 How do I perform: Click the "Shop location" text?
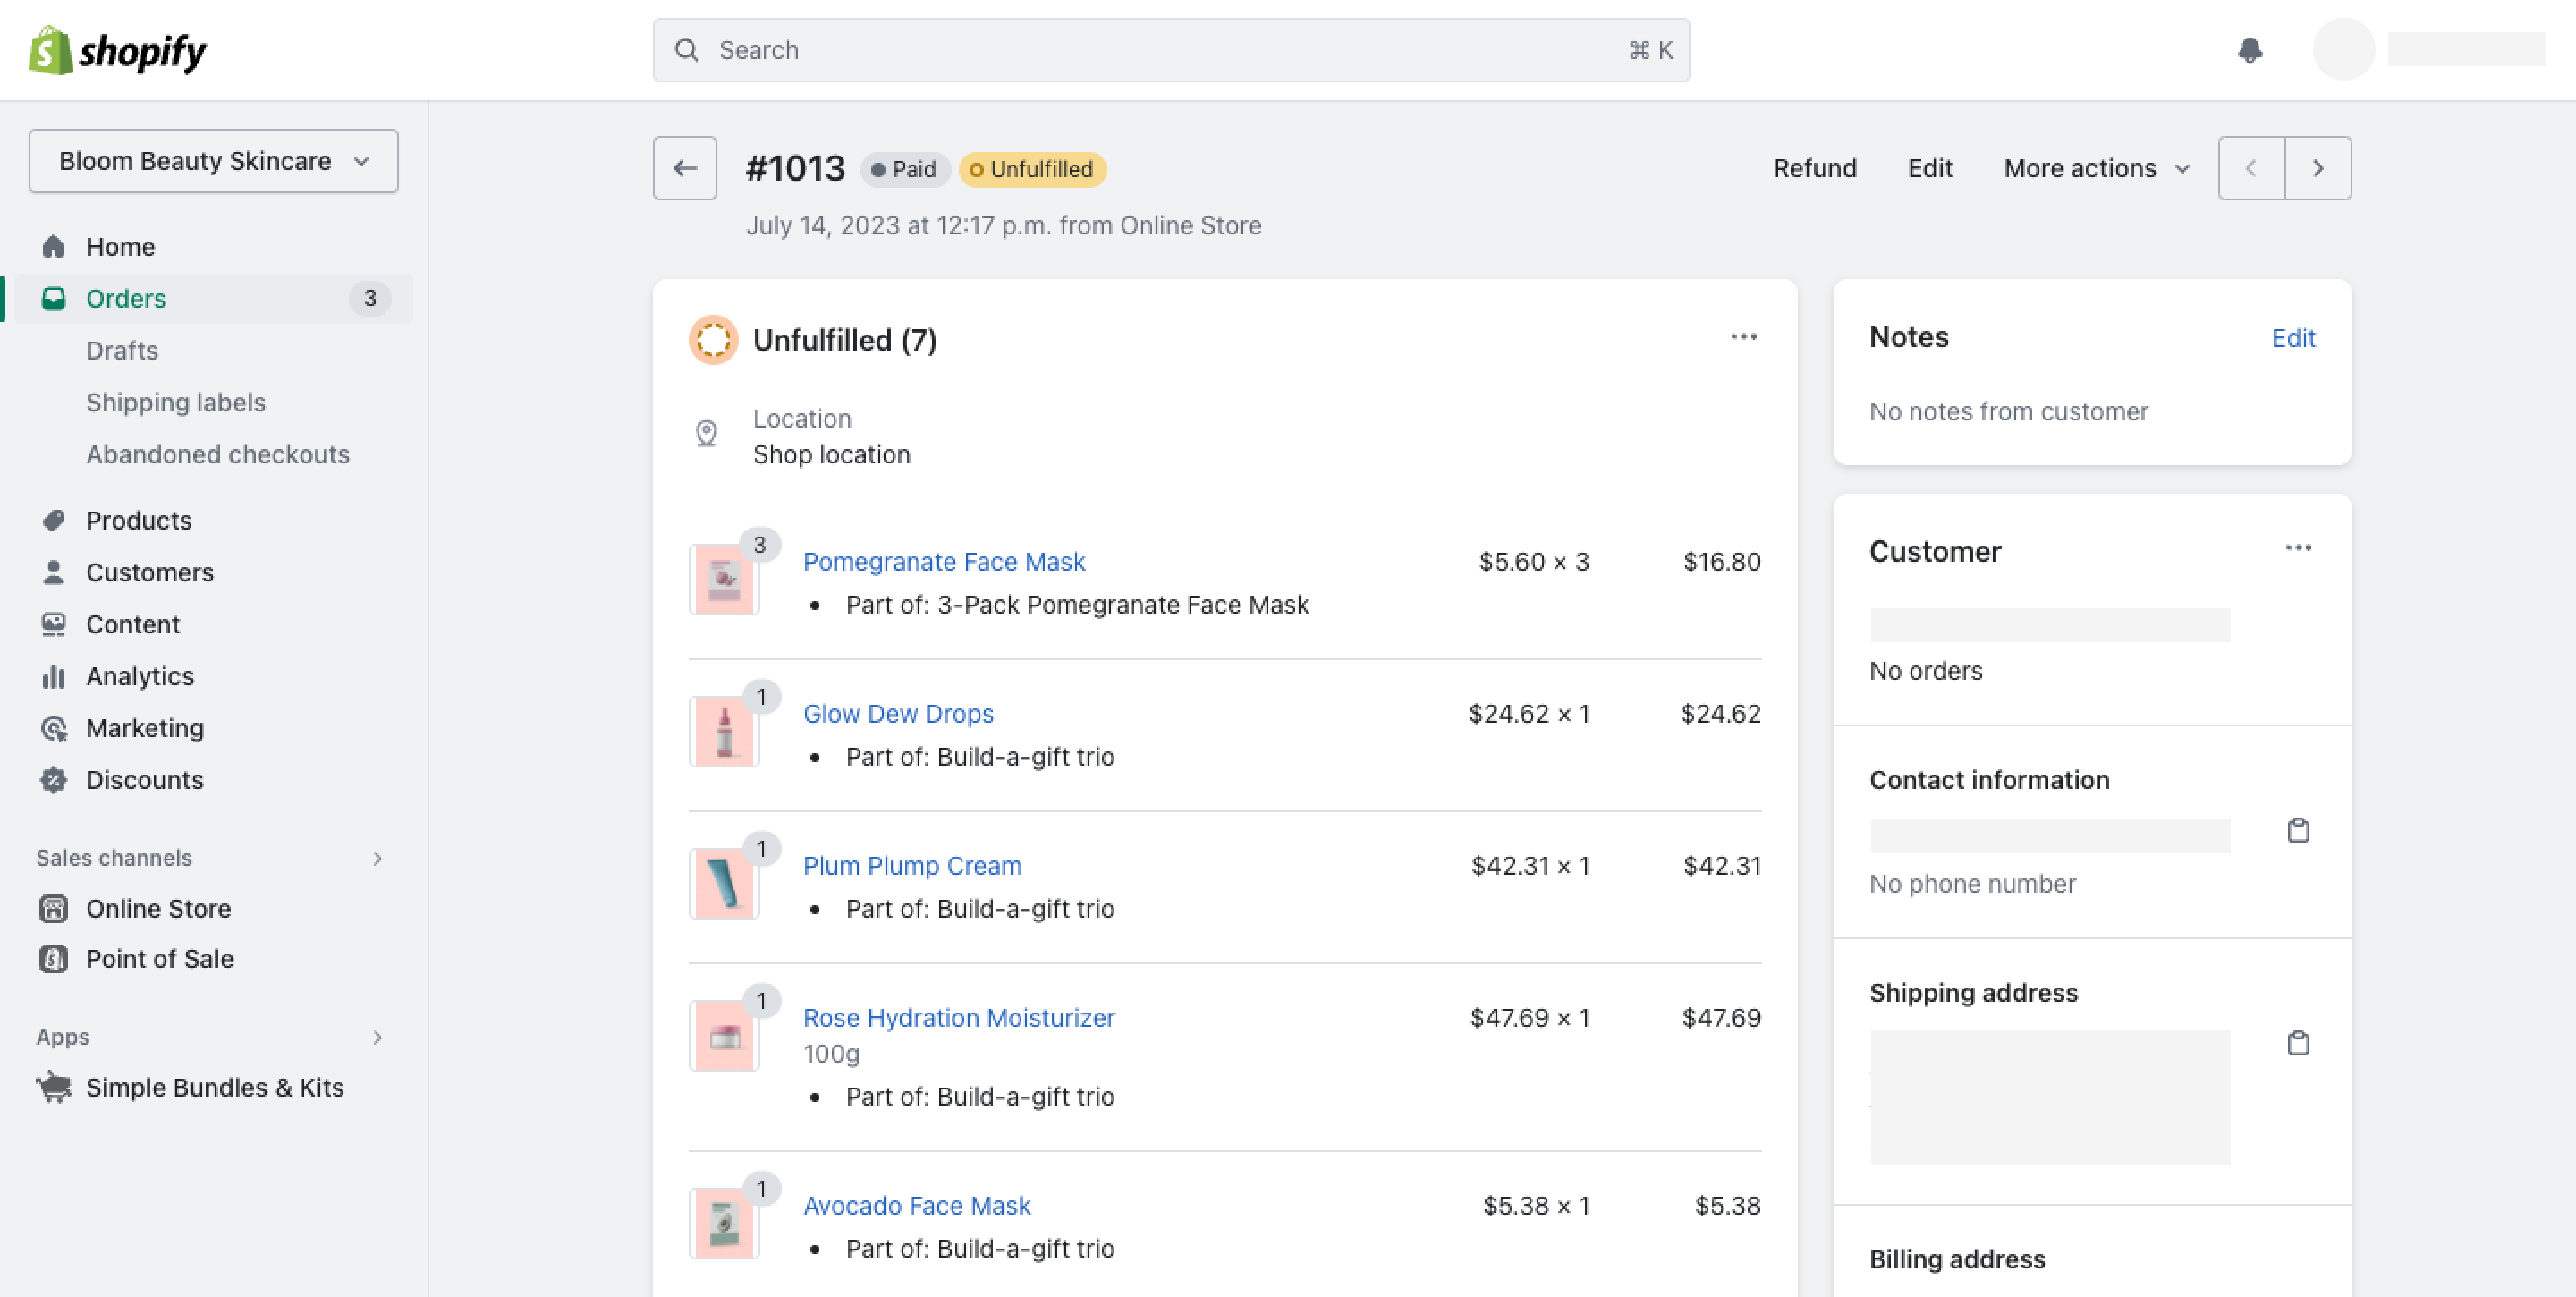[831, 455]
